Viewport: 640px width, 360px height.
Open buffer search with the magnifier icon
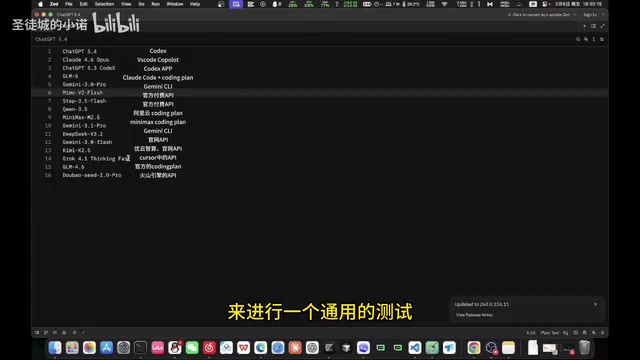coord(578,39)
